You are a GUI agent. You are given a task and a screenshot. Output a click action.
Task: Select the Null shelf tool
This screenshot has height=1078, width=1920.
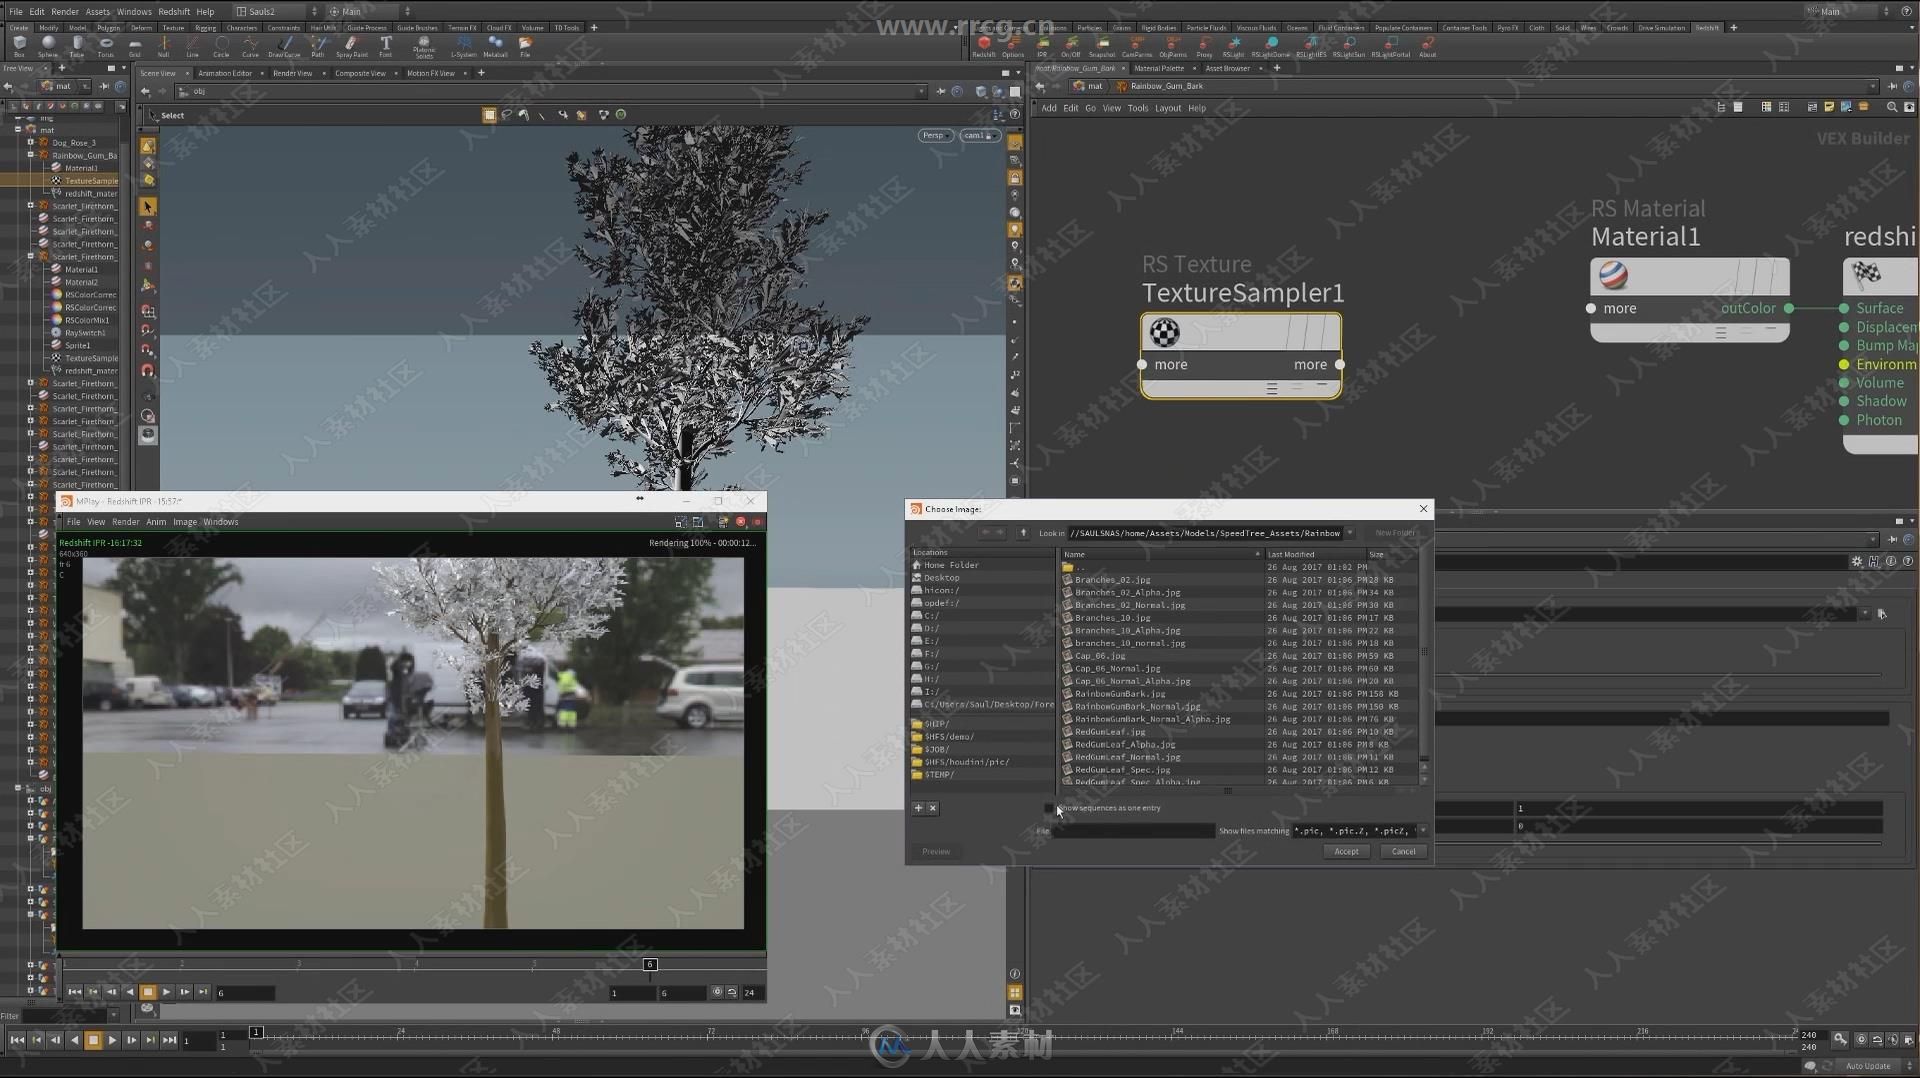point(164,46)
